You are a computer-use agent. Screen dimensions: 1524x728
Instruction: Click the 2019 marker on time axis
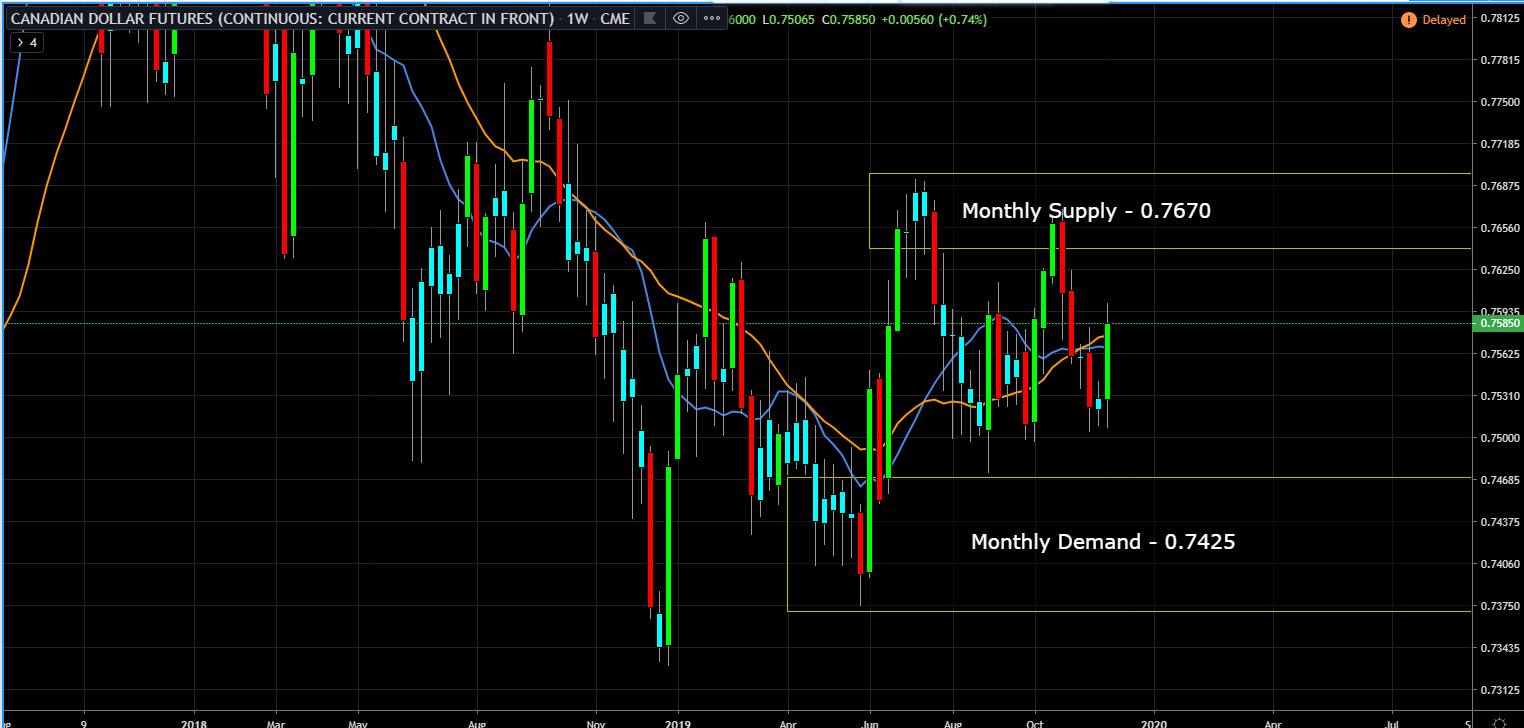(x=677, y=719)
